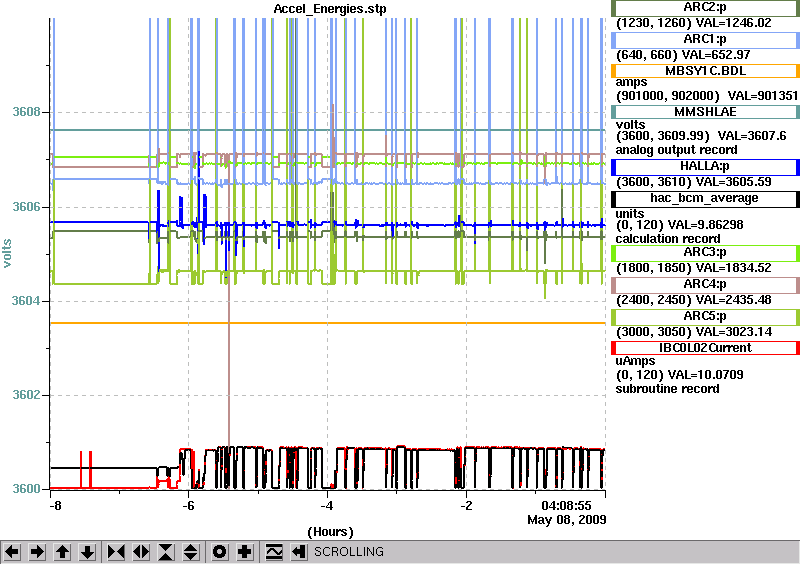Click the -6 hours x-axis tick label

(x=188, y=506)
